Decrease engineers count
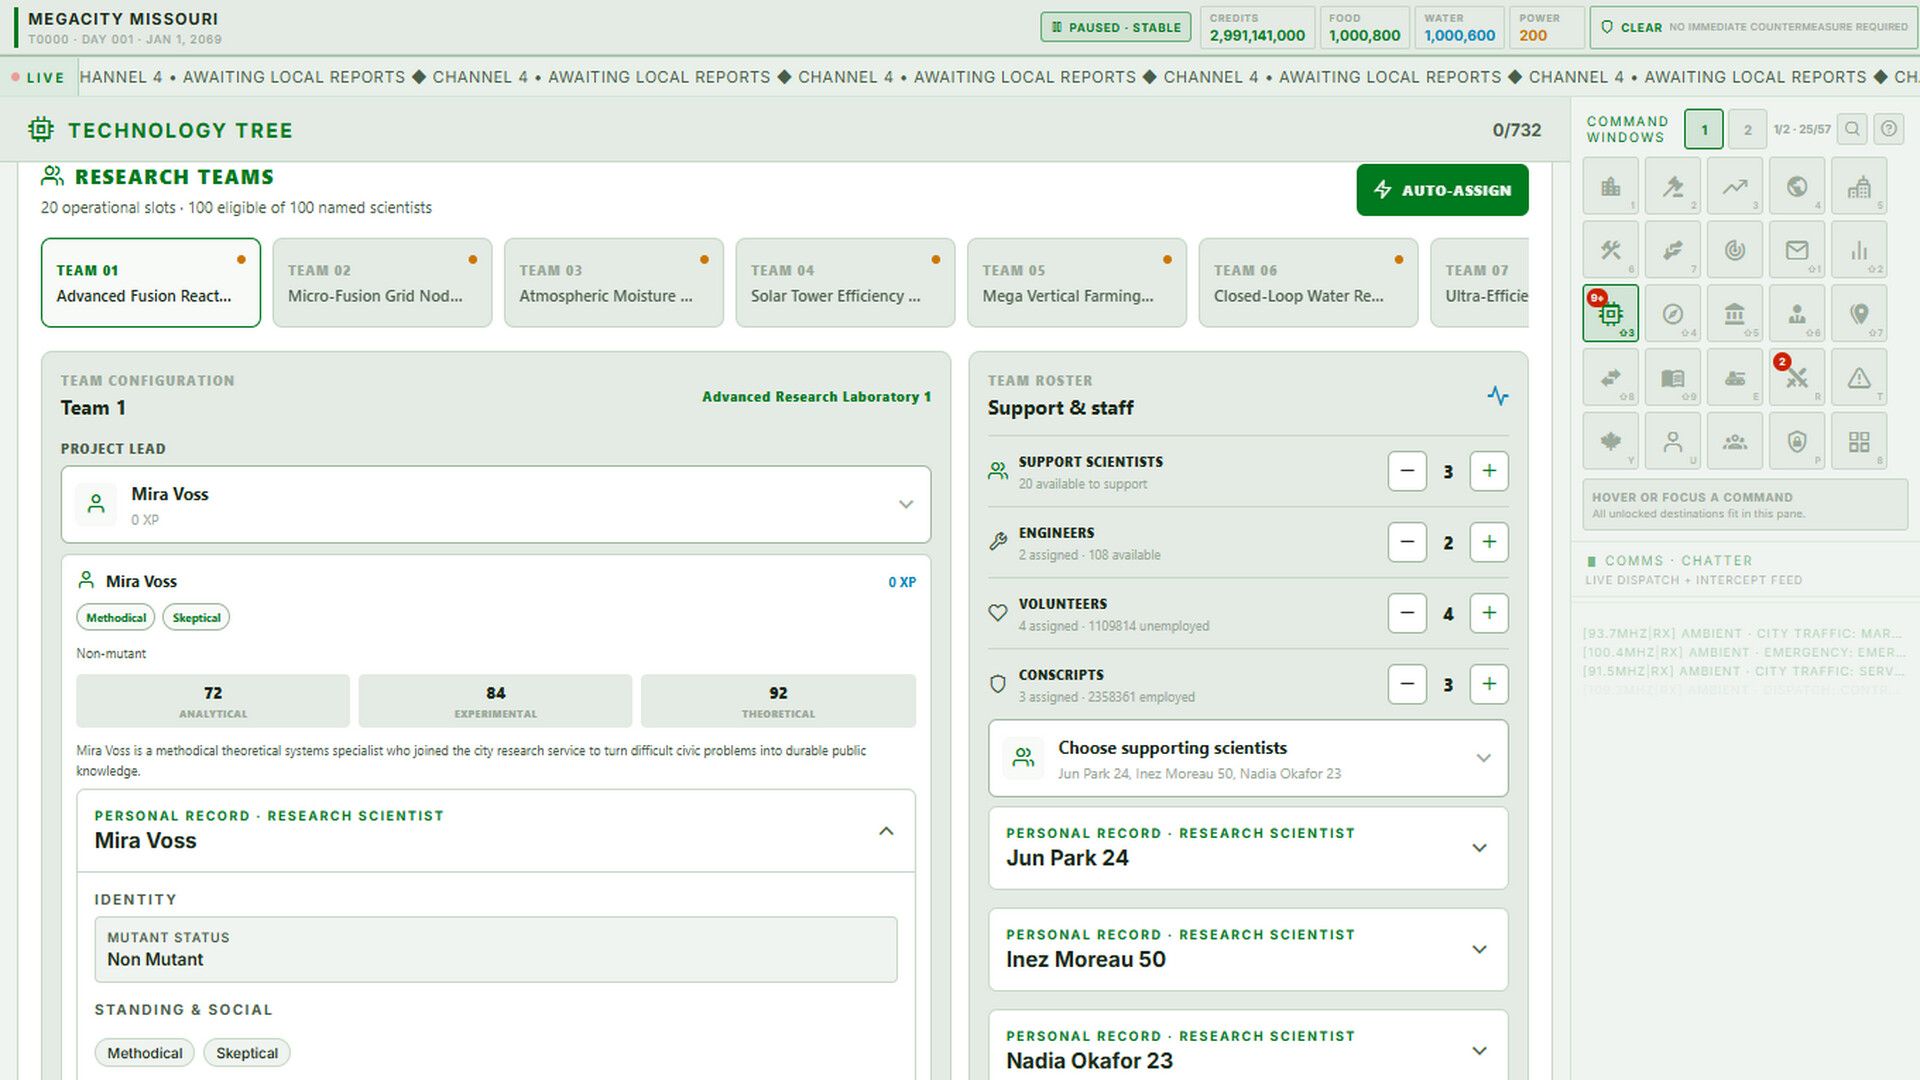Image resolution: width=1920 pixels, height=1080 pixels. (x=1407, y=542)
